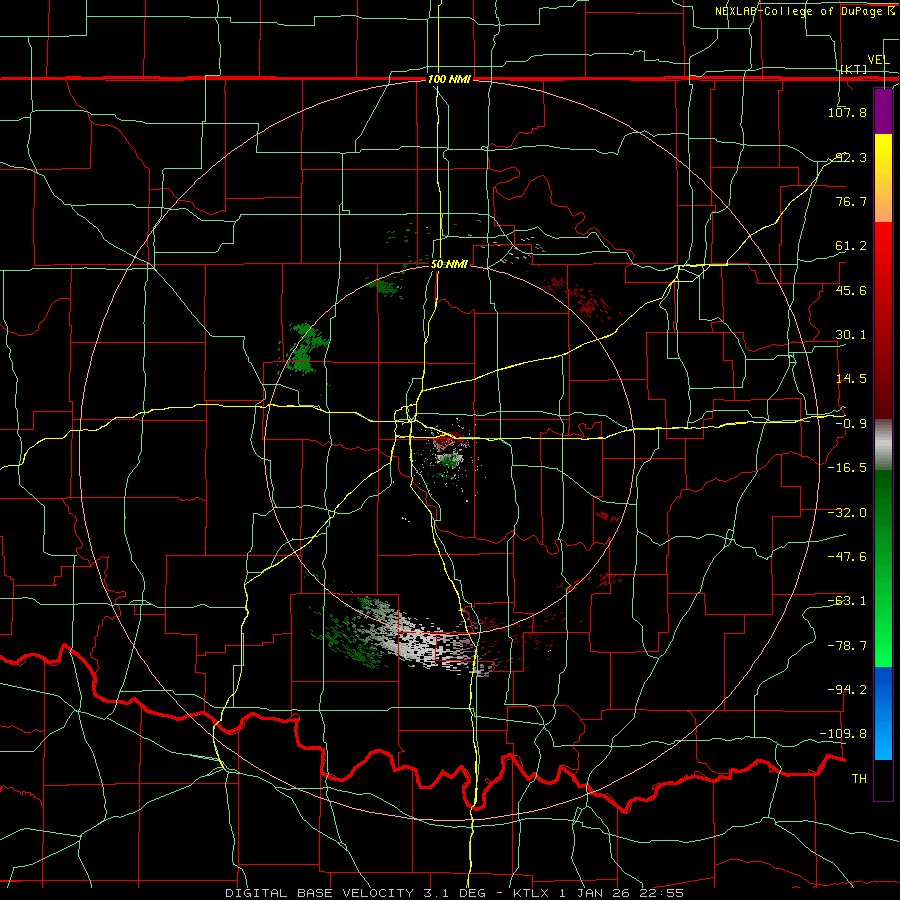The image size is (900, 900).
Task: Select the 76.7 legend value
Action: [851, 201]
